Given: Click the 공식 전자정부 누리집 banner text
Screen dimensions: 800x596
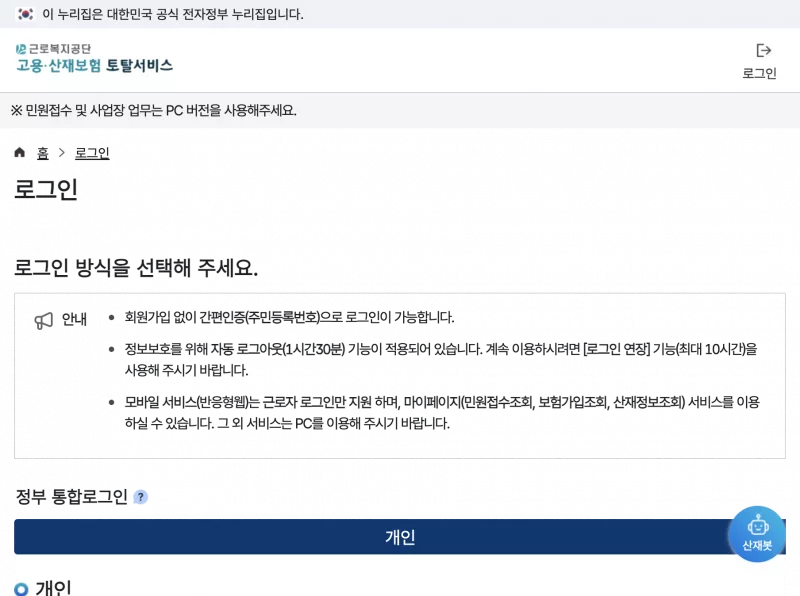Looking at the screenshot, I should (173, 14).
